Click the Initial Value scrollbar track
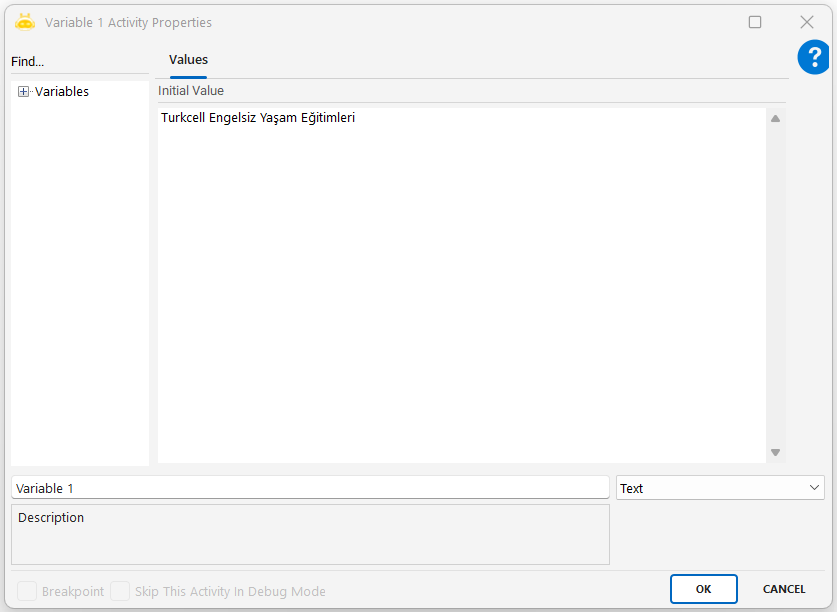The width and height of the screenshot is (837, 612). tap(775, 285)
